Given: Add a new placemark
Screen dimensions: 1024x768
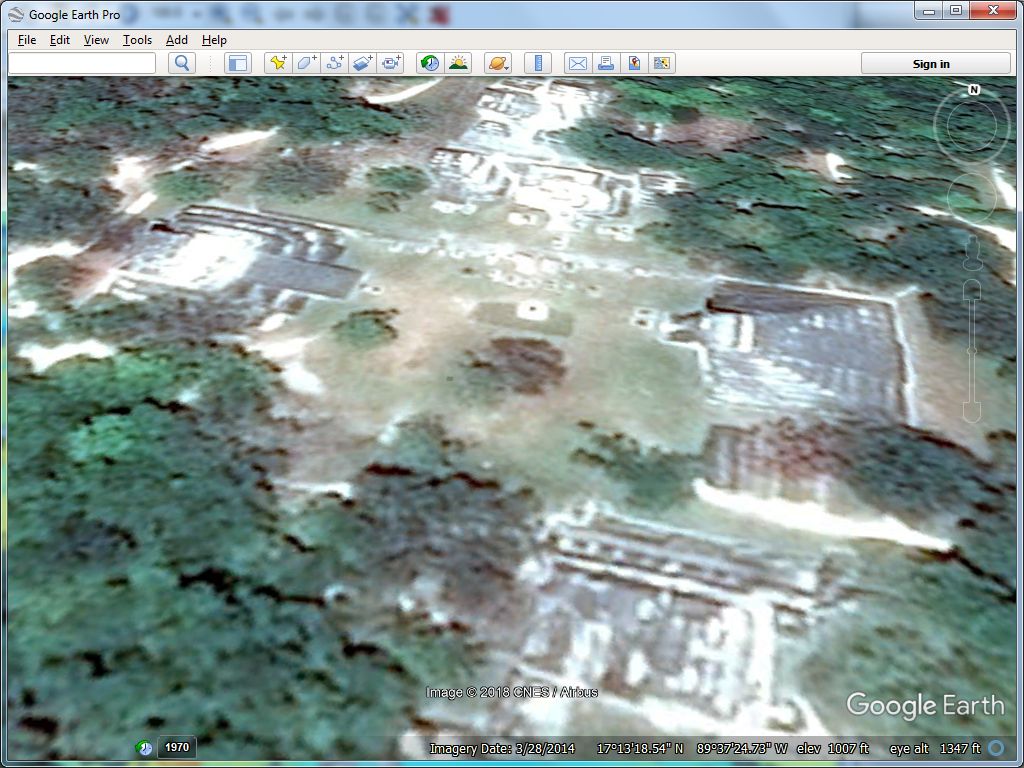Looking at the screenshot, I should tap(278, 63).
